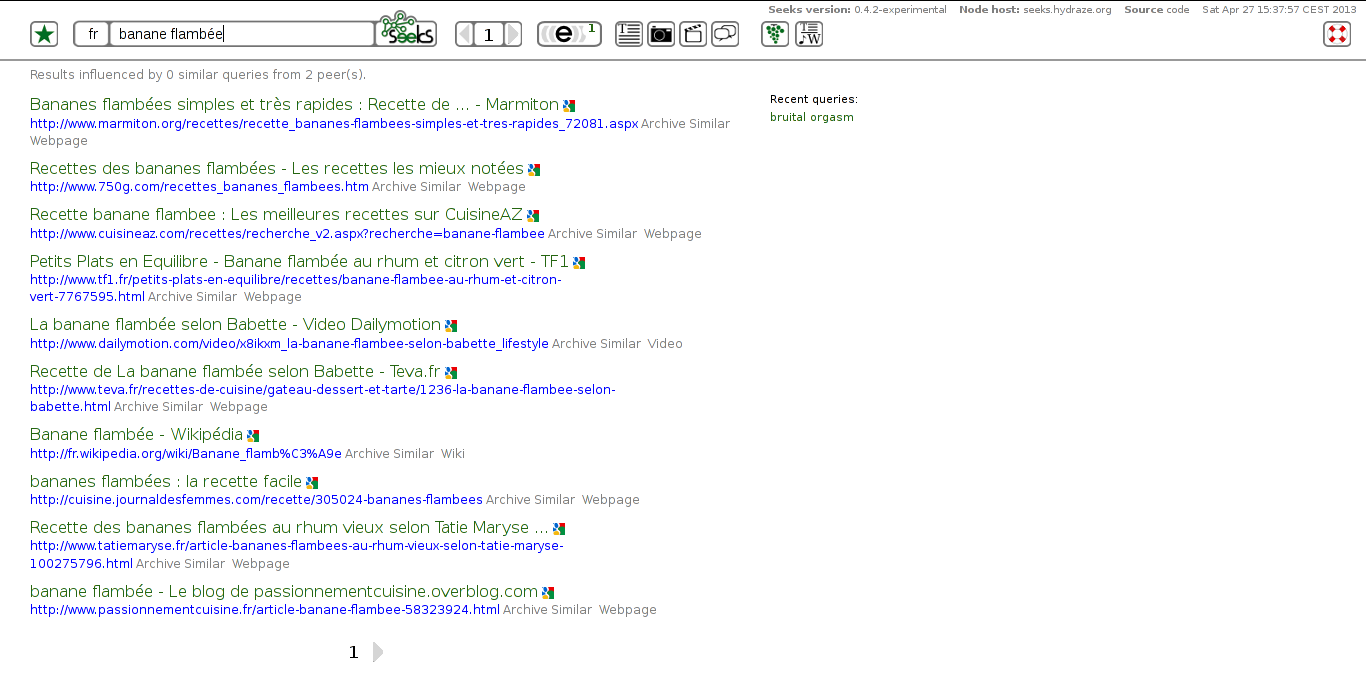This screenshot has width=1366, height=682.
Task: Open 'La banane flambée selon Babette' Dailymotion result
Action: (x=235, y=324)
